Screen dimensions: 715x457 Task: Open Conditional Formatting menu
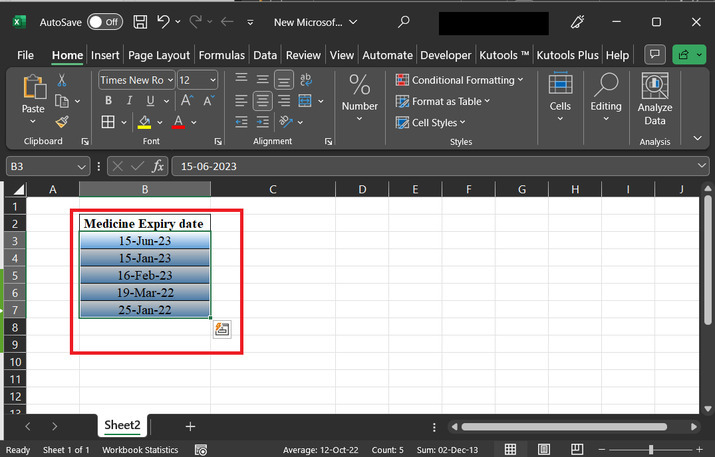click(x=459, y=80)
